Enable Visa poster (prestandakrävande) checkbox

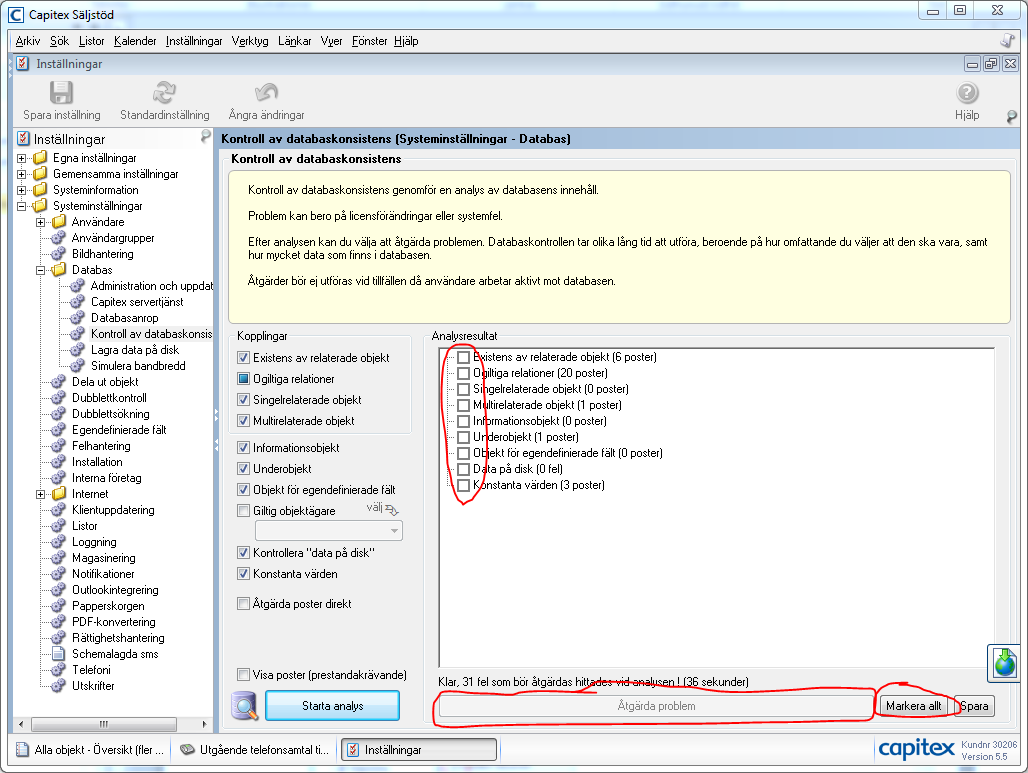[243, 674]
